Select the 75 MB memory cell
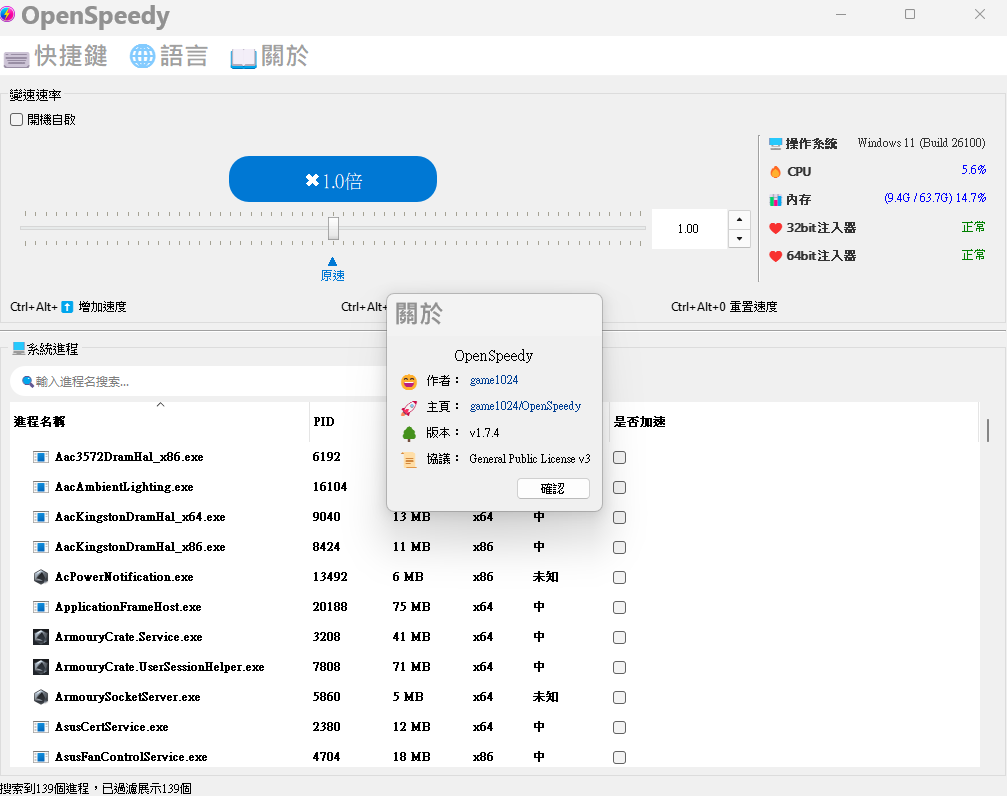This screenshot has height=796, width=1007. [411, 606]
